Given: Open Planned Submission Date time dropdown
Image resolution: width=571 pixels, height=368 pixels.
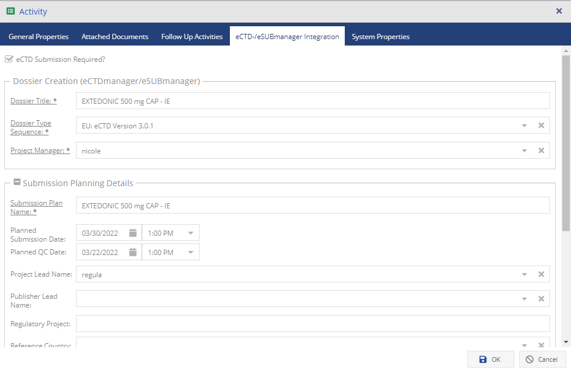Looking at the screenshot, I should 190,233.
